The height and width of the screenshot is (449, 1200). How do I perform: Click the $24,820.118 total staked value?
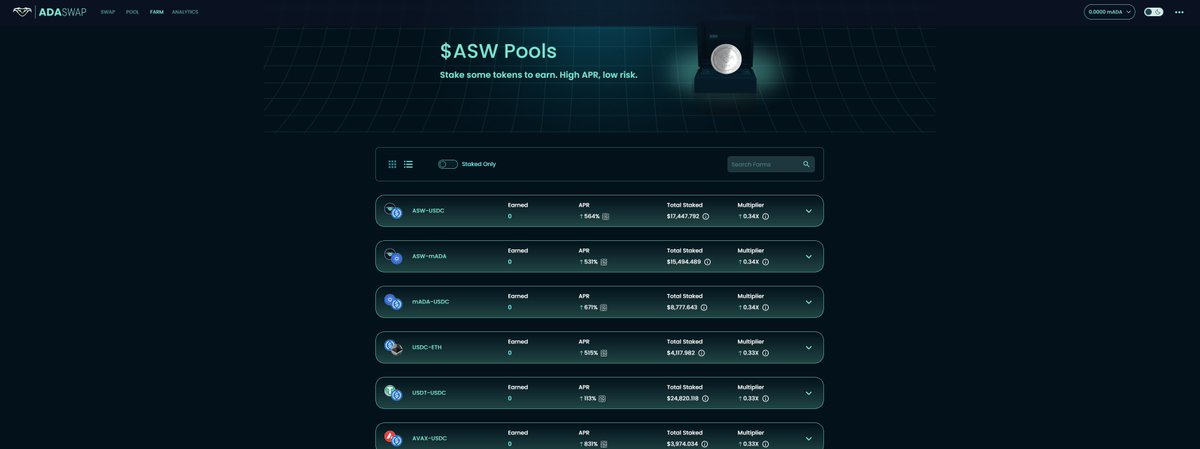pos(683,398)
